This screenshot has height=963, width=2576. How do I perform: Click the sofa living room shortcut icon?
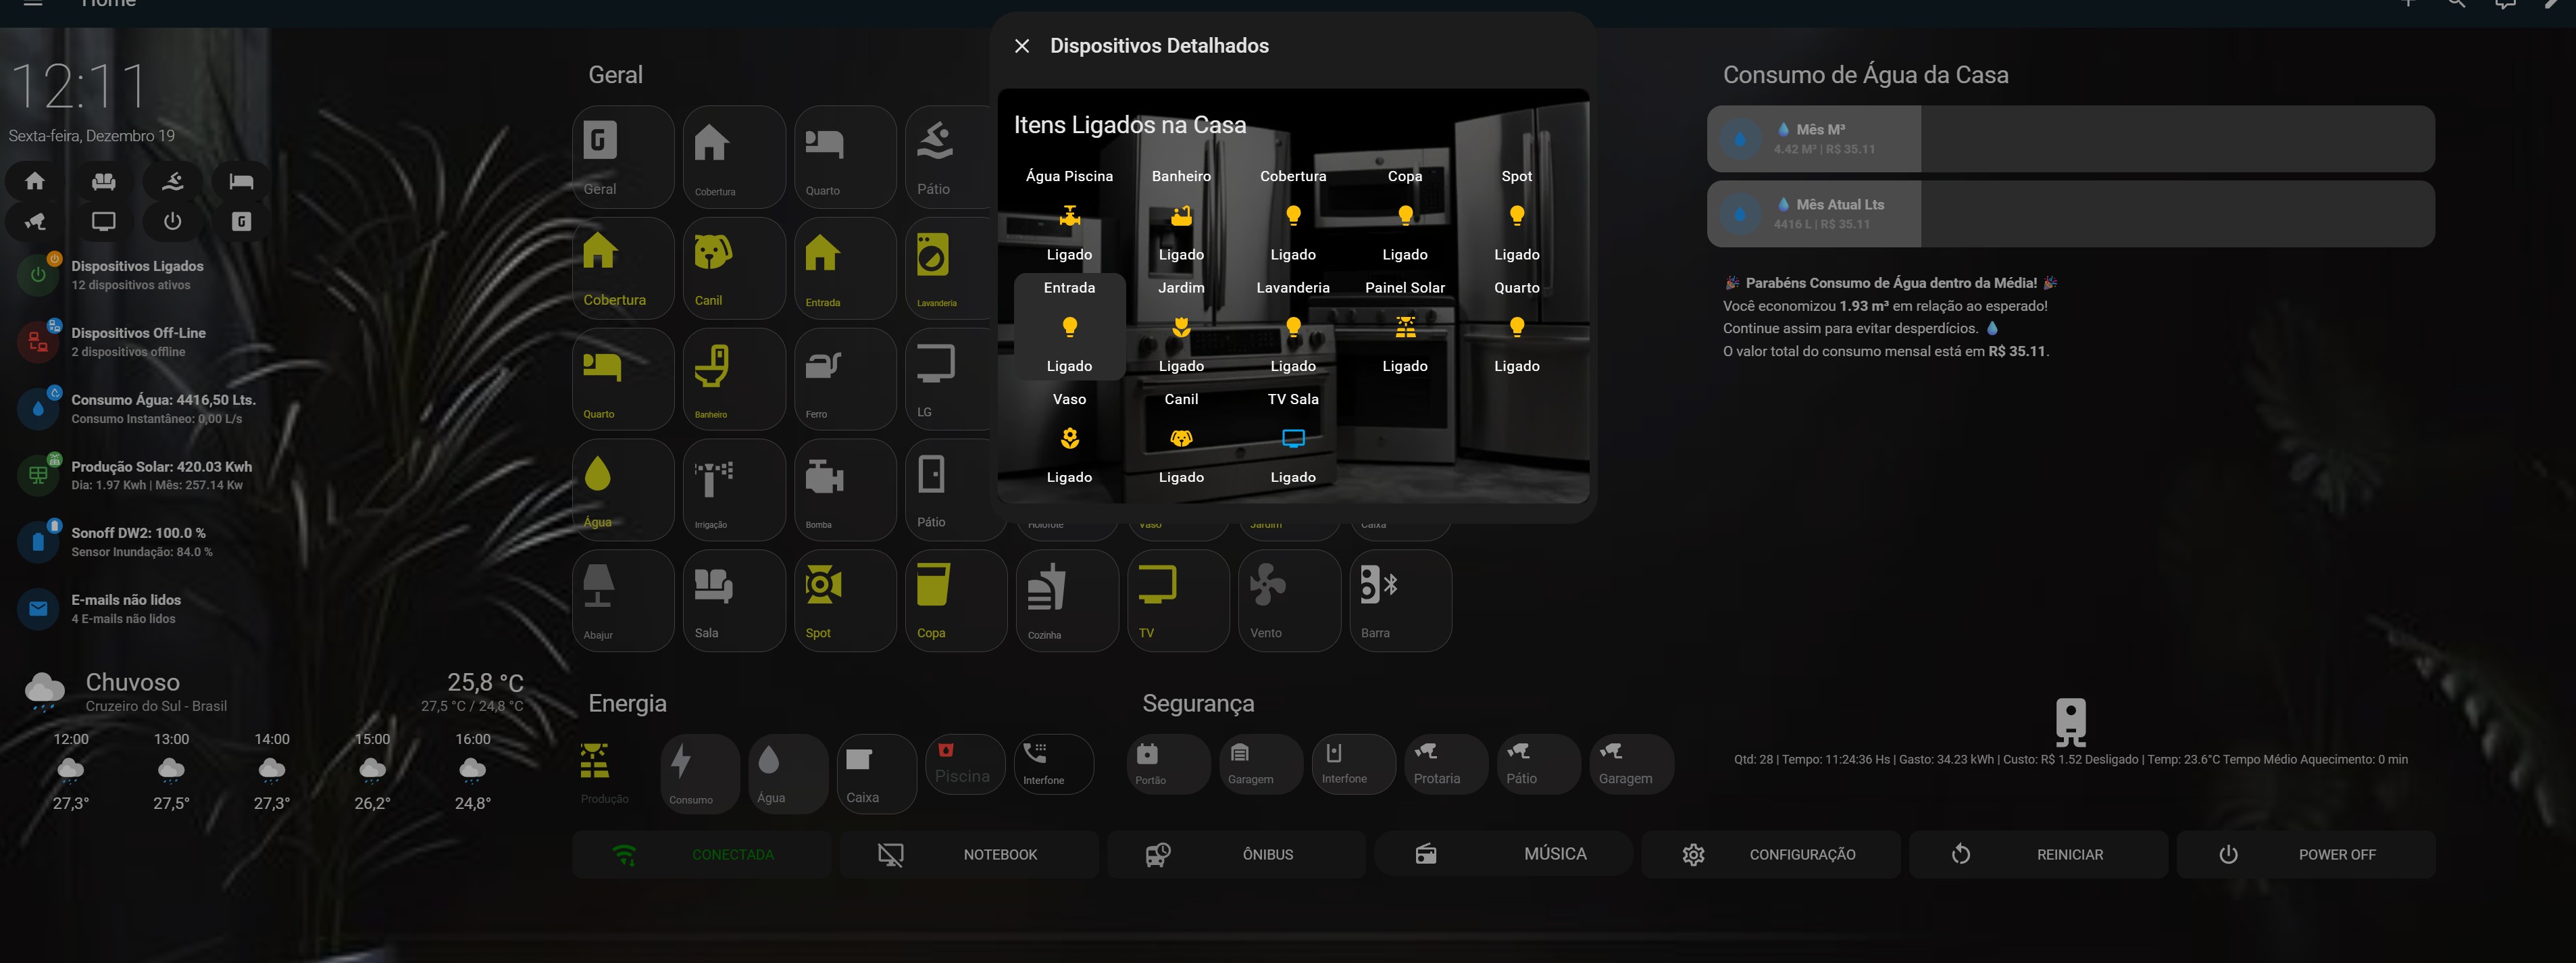(103, 181)
